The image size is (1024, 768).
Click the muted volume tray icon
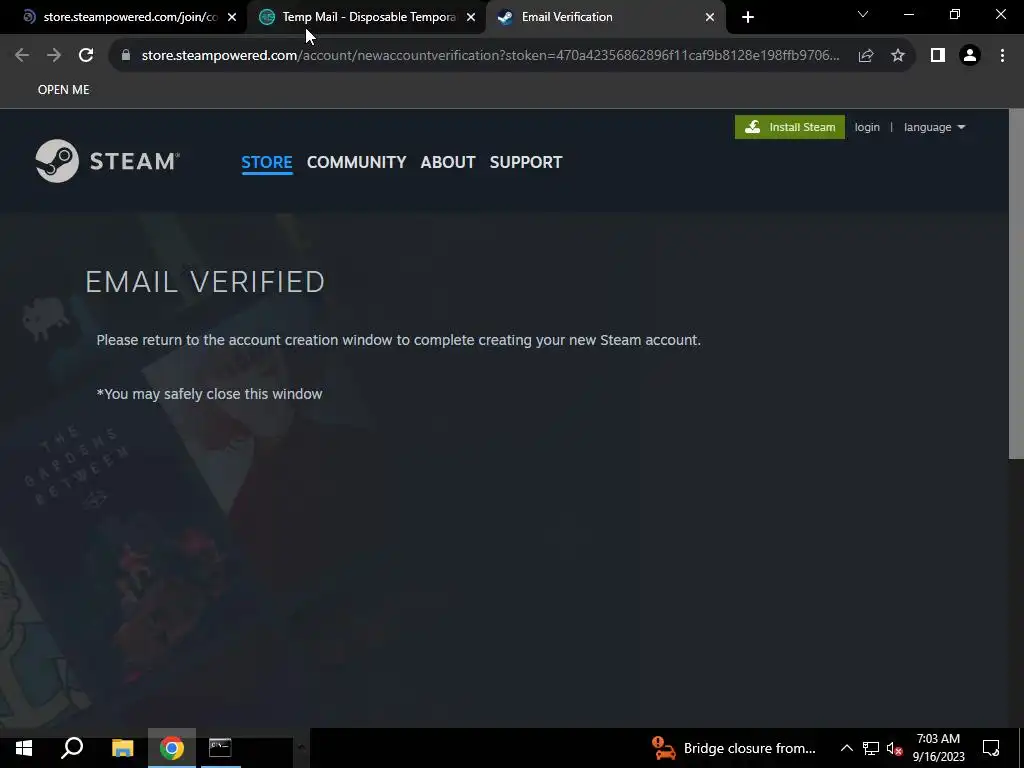(x=894, y=748)
